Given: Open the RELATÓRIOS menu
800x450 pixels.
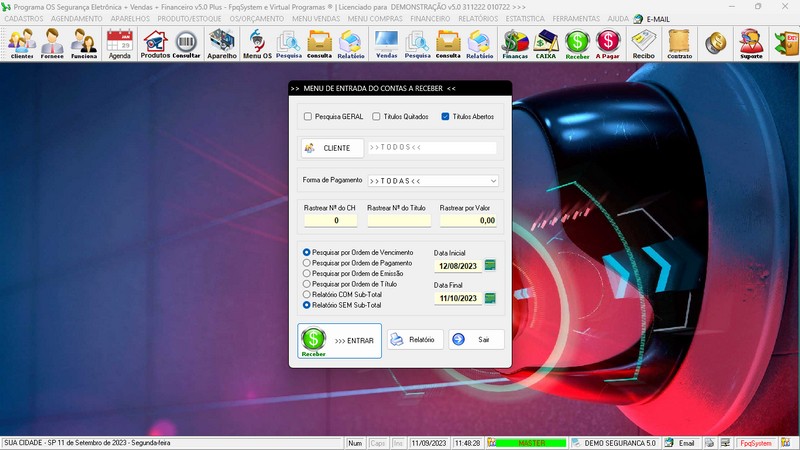Looking at the screenshot, I should (479, 19).
